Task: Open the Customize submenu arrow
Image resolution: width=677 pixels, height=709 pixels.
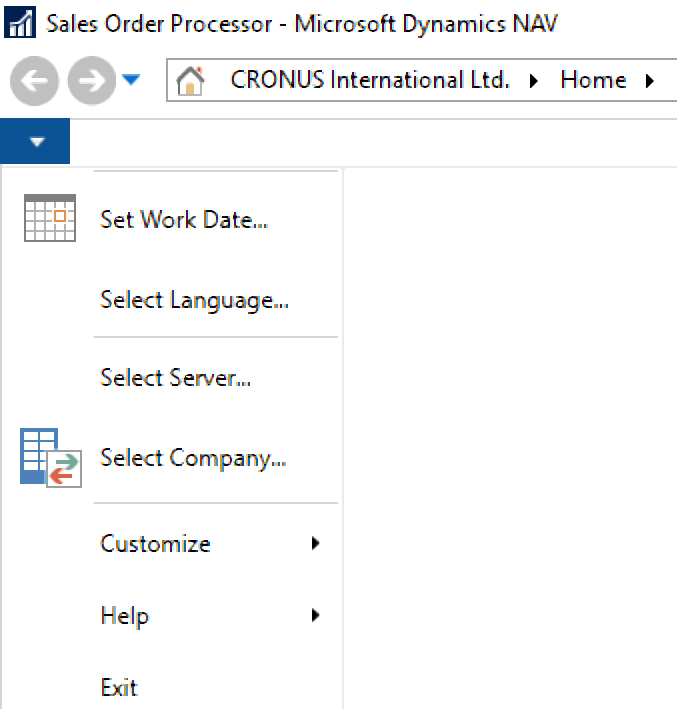Action: click(x=316, y=543)
